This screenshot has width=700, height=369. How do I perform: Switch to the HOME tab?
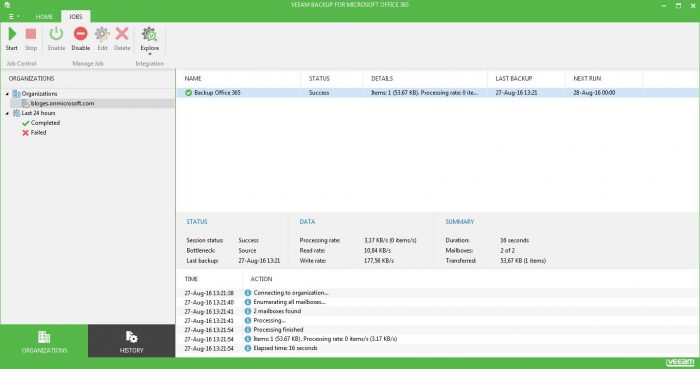pos(44,17)
